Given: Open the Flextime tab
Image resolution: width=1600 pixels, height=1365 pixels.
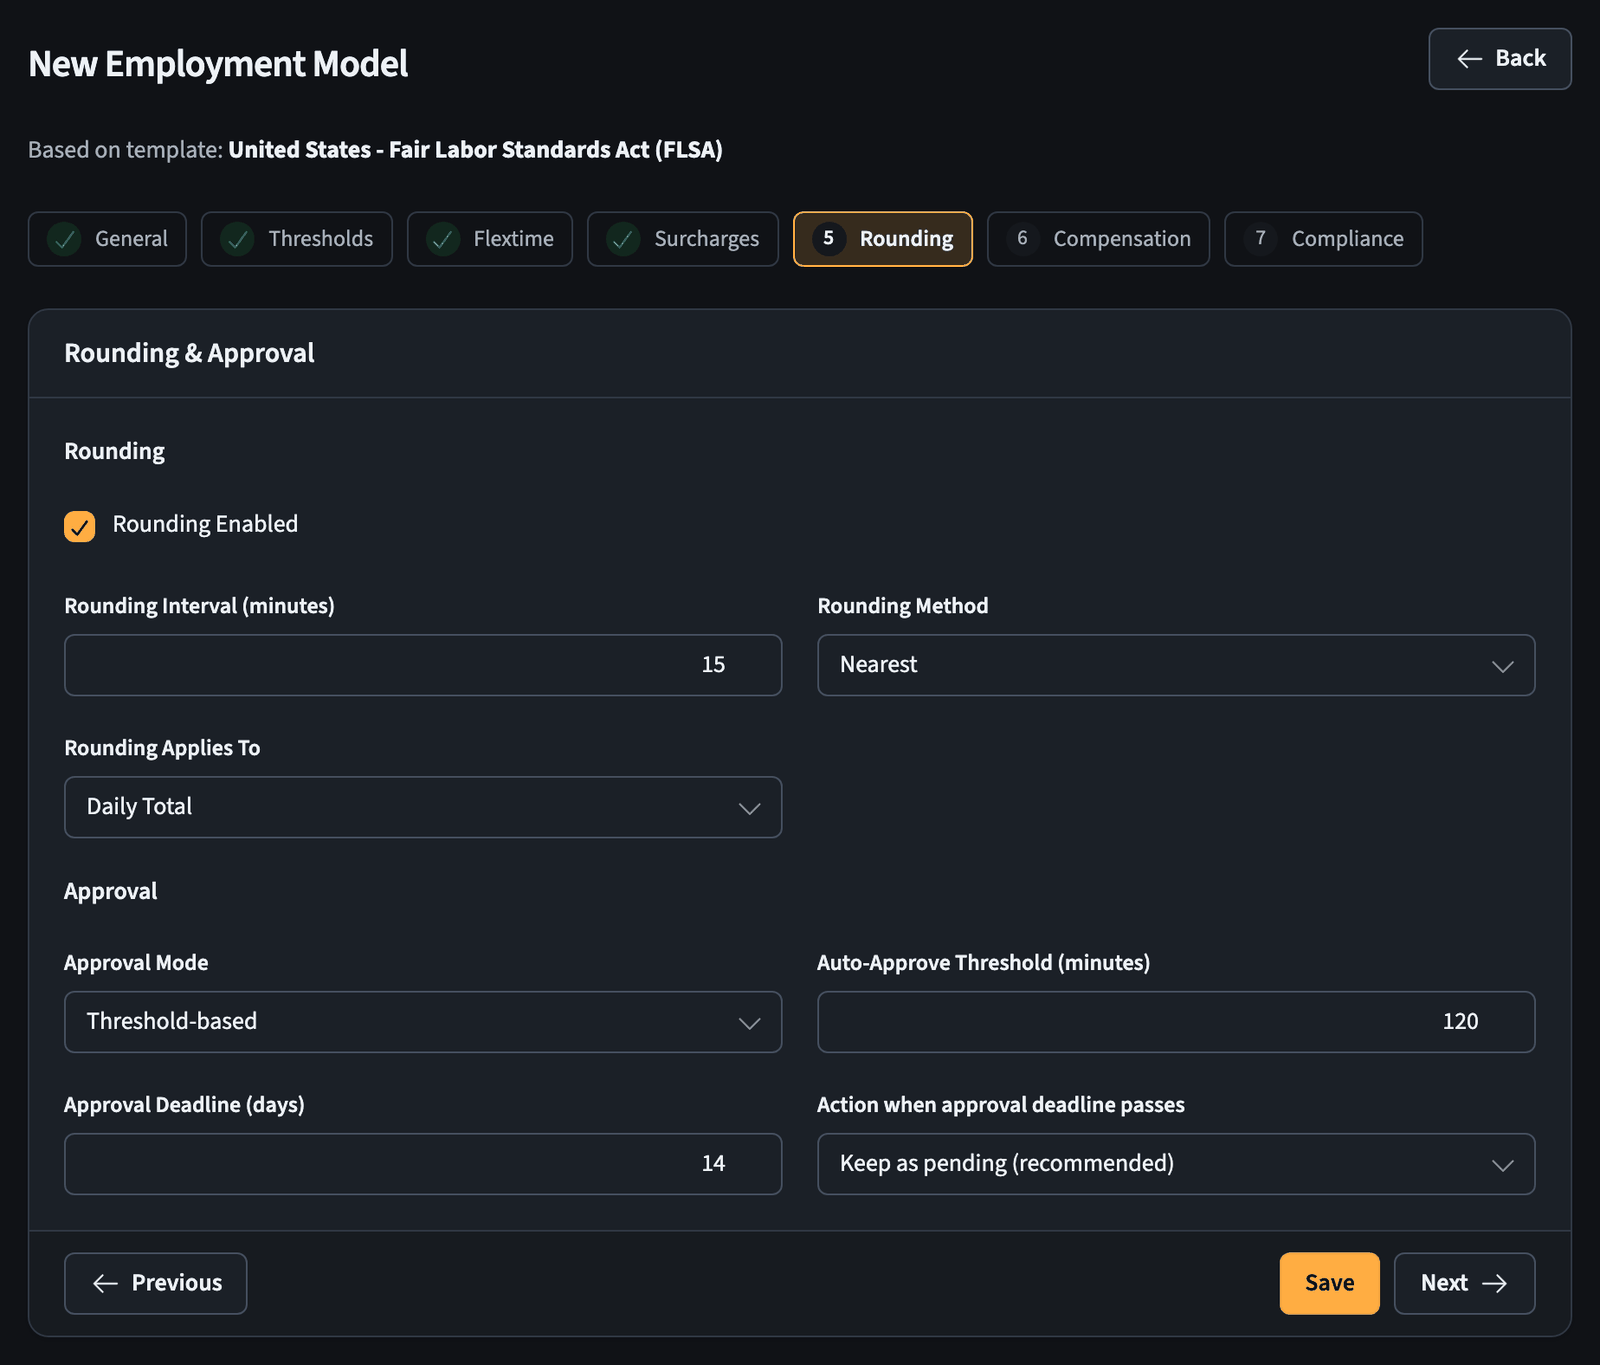Looking at the screenshot, I should [490, 239].
